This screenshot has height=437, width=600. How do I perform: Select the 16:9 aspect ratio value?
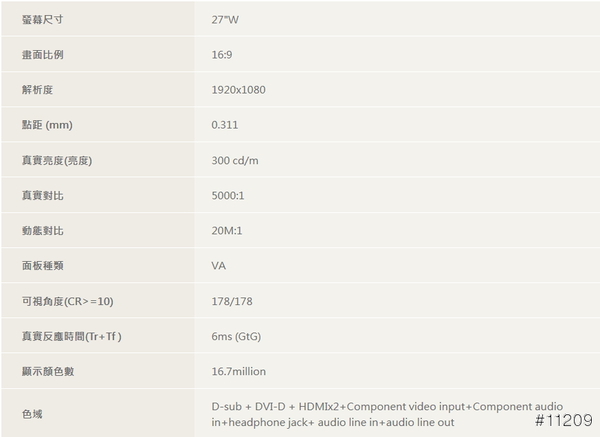[223, 55]
